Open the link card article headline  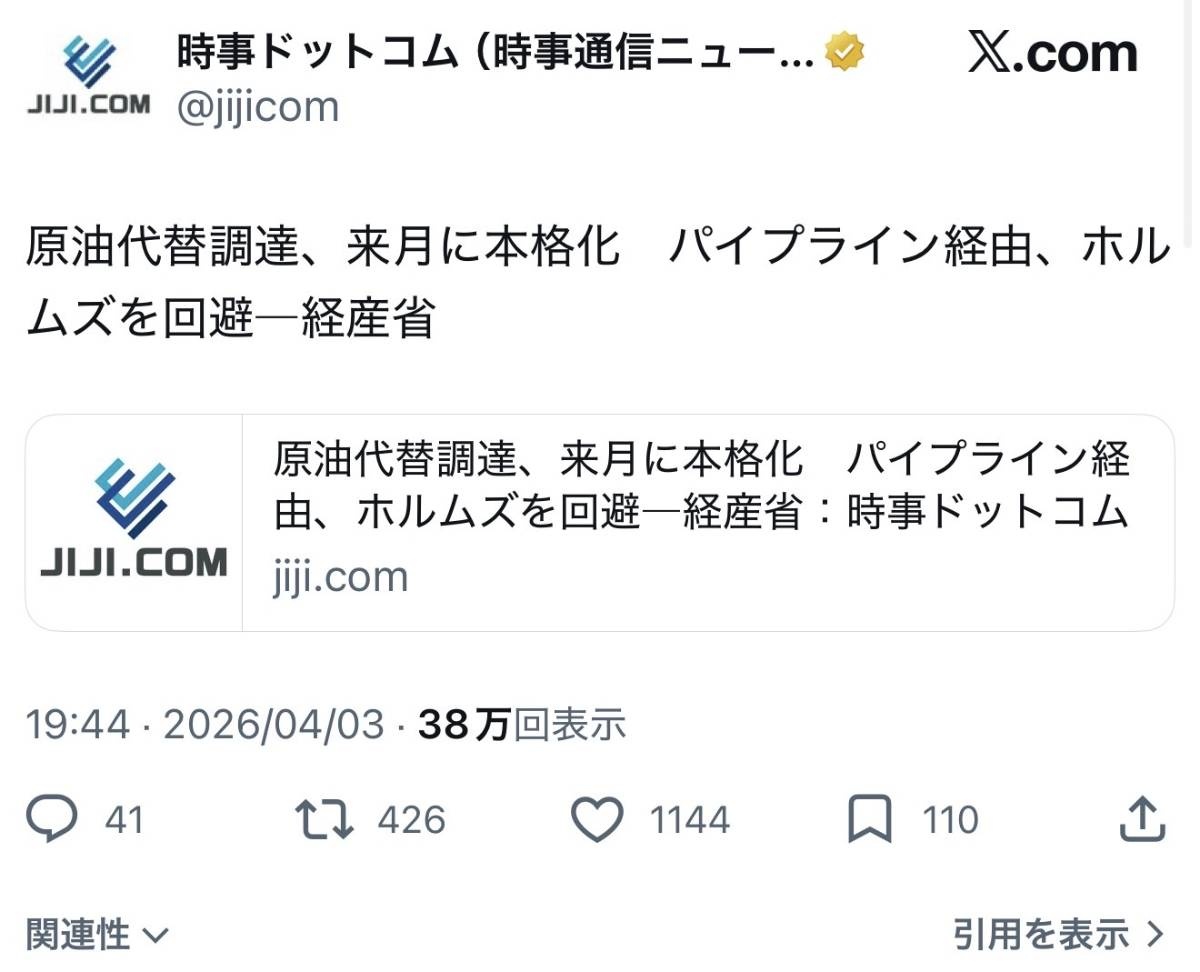(702, 486)
